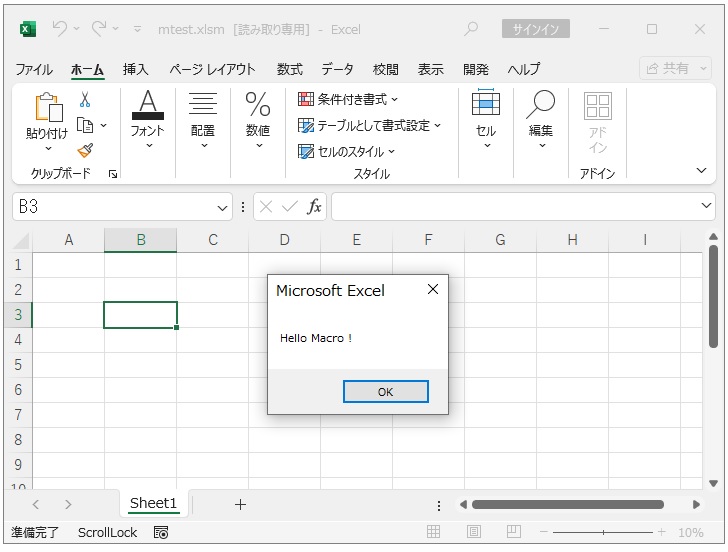Open the 数値 number format group

tap(258, 119)
